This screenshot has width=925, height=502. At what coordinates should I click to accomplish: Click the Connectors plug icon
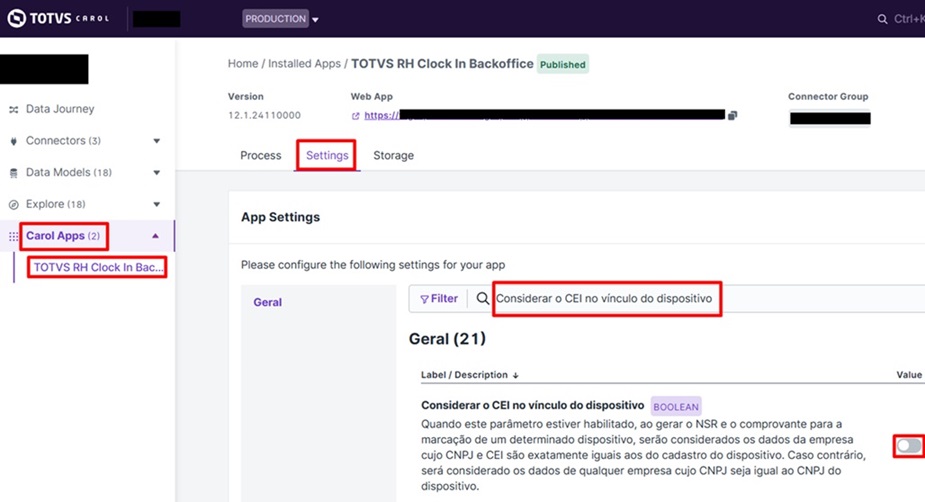click(x=14, y=141)
